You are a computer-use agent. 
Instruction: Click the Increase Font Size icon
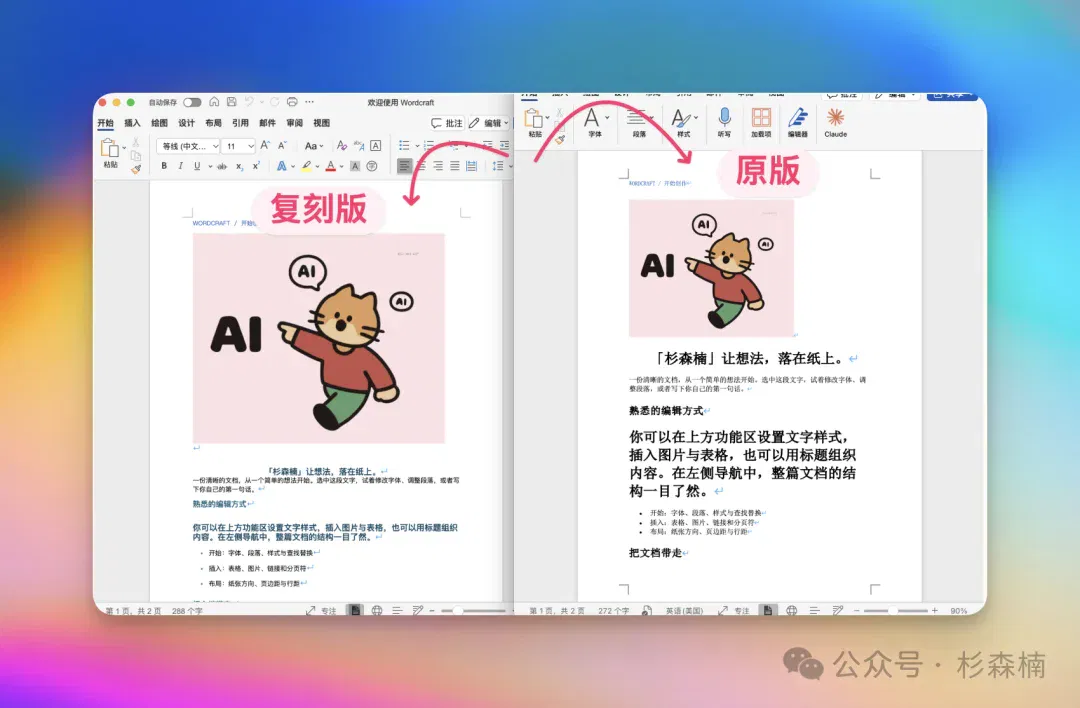265,145
